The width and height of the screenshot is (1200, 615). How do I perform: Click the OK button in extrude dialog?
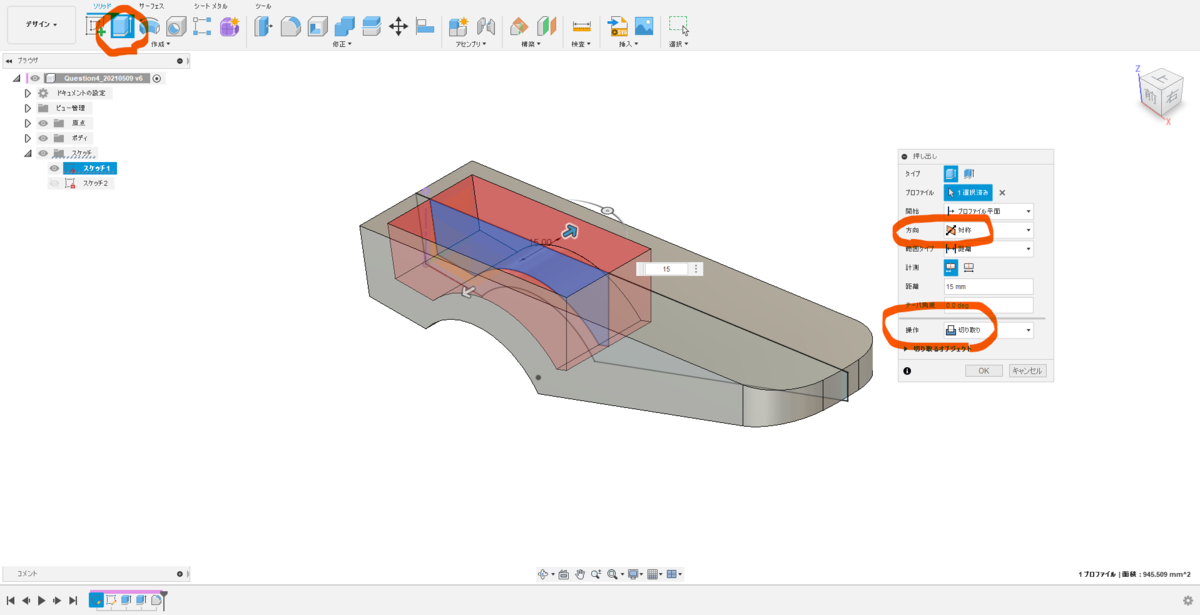pyautogui.click(x=983, y=371)
